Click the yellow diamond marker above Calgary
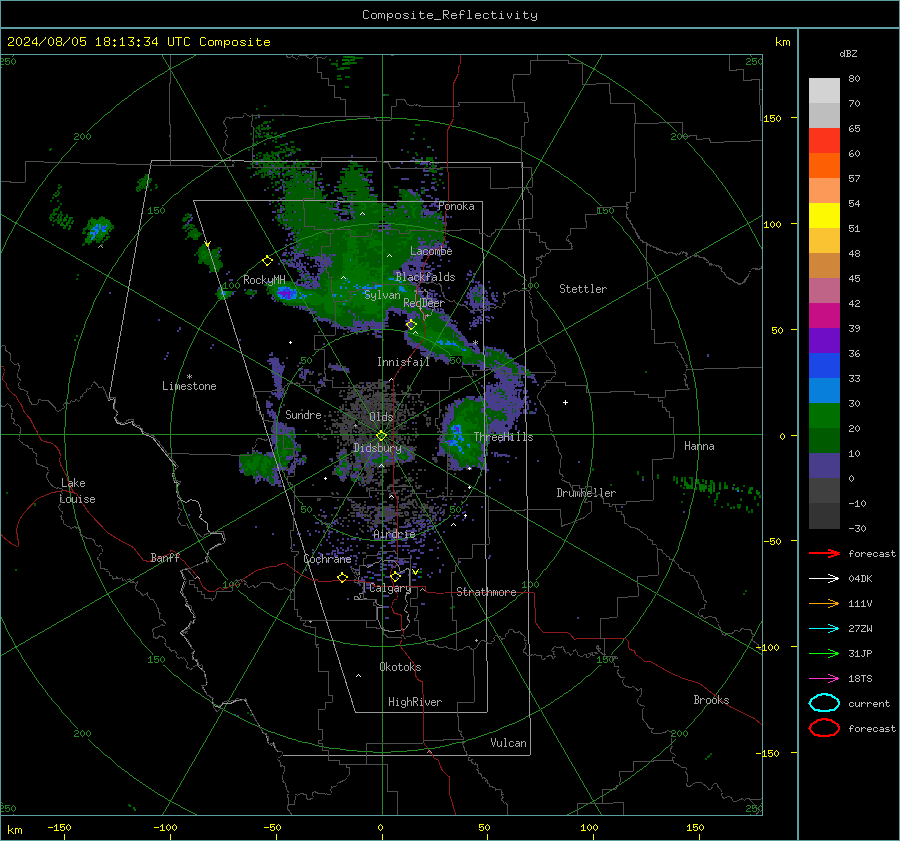This screenshot has height=841, width=900. tap(395, 576)
